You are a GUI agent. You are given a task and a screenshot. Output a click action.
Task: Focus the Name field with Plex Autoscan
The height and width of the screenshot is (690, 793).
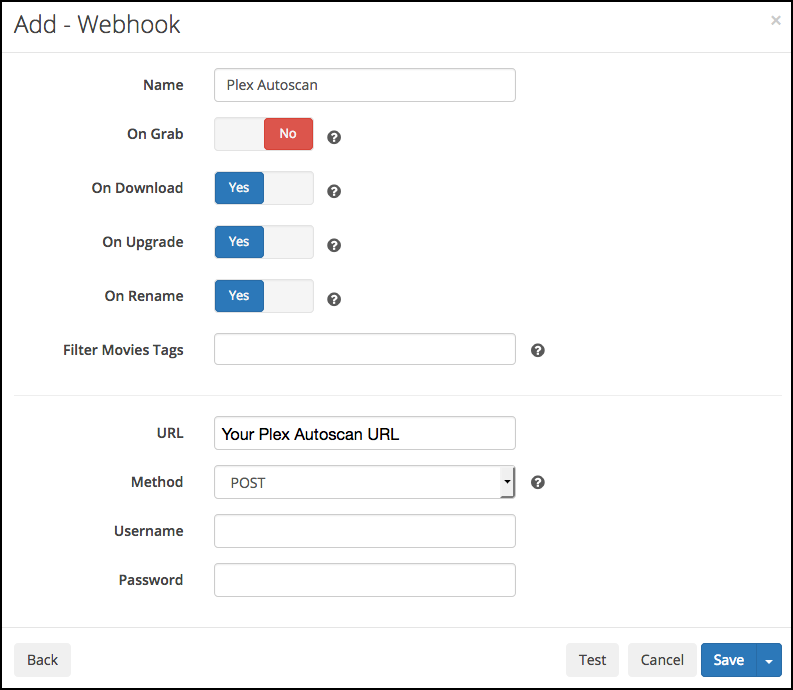pos(364,85)
